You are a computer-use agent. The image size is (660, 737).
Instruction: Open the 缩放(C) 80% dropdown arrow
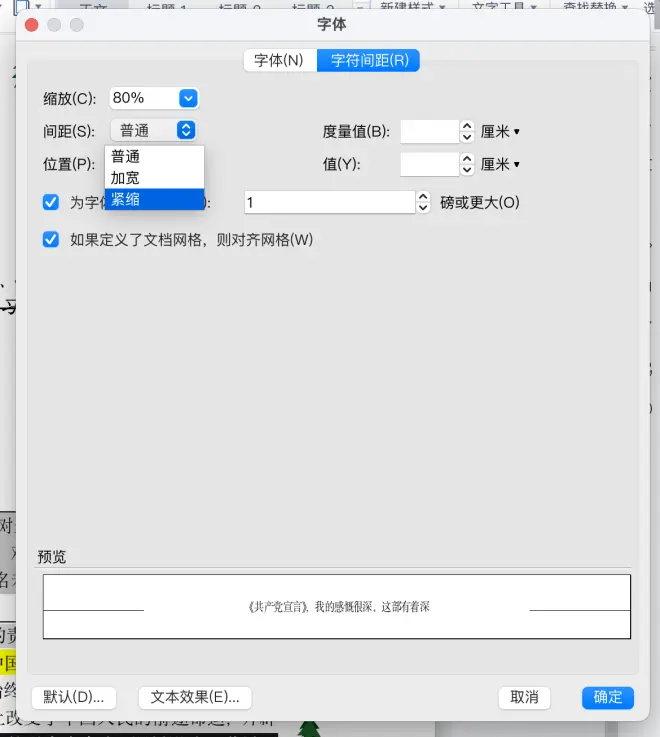(x=189, y=98)
